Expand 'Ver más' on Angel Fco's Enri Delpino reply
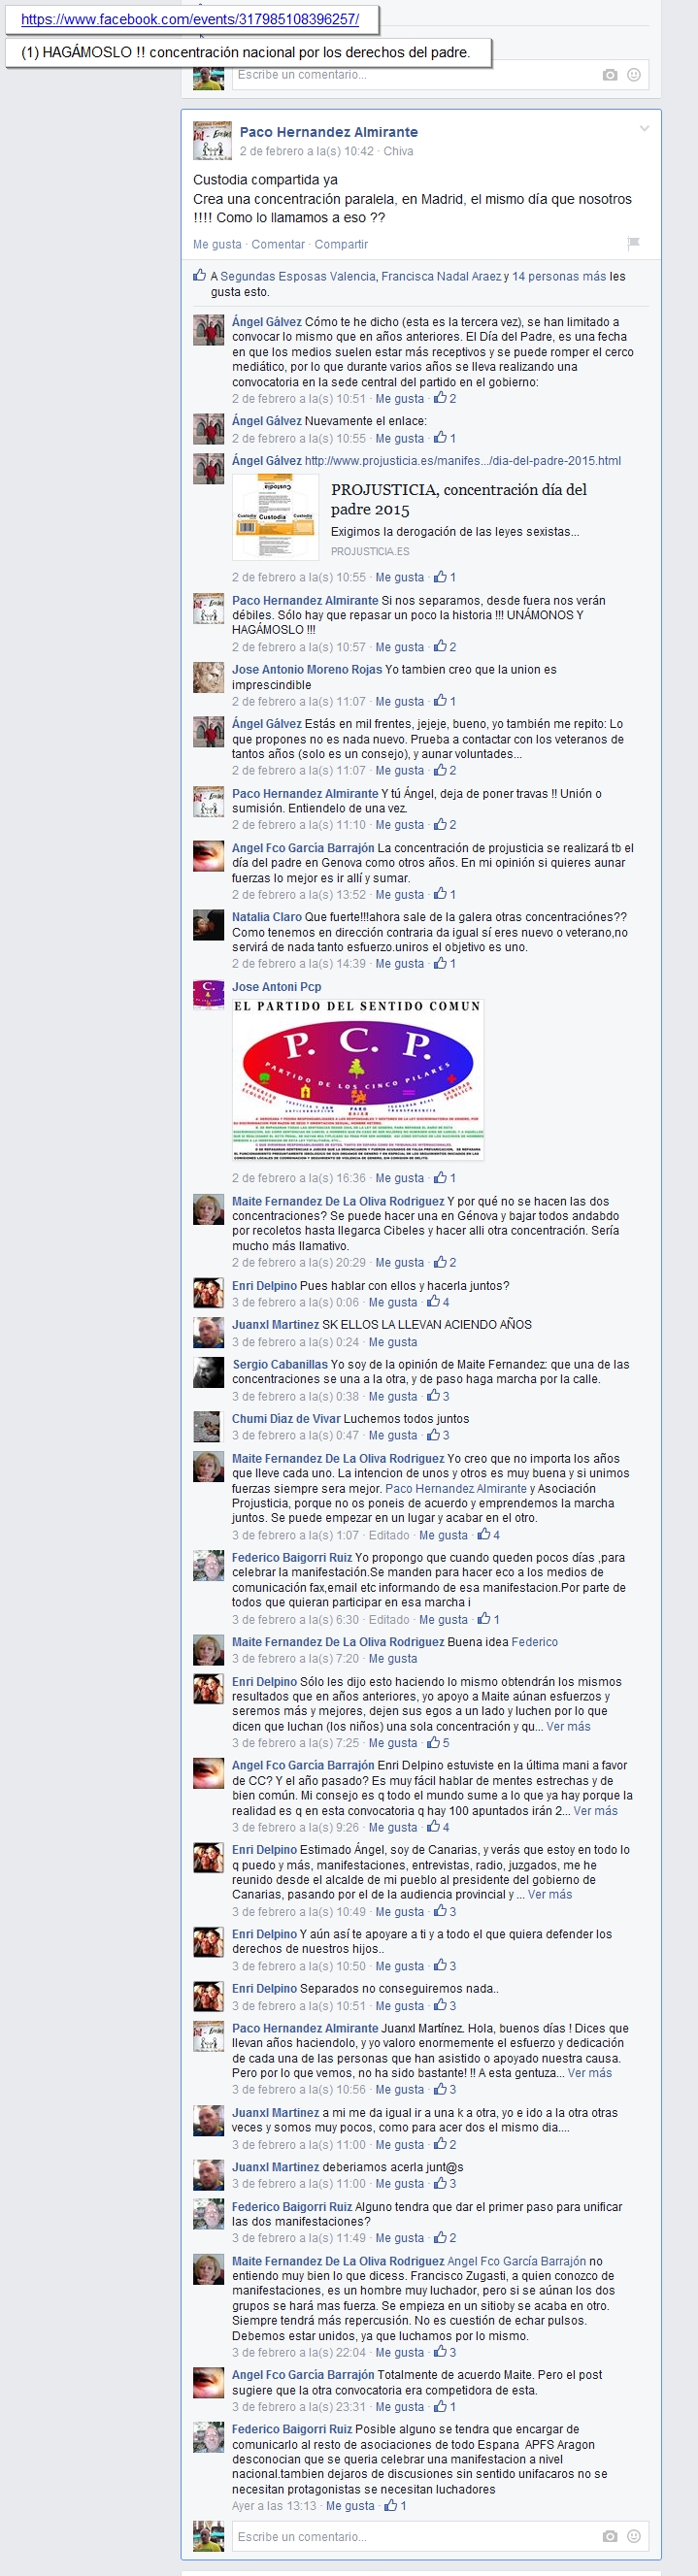 (x=596, y=1810)
